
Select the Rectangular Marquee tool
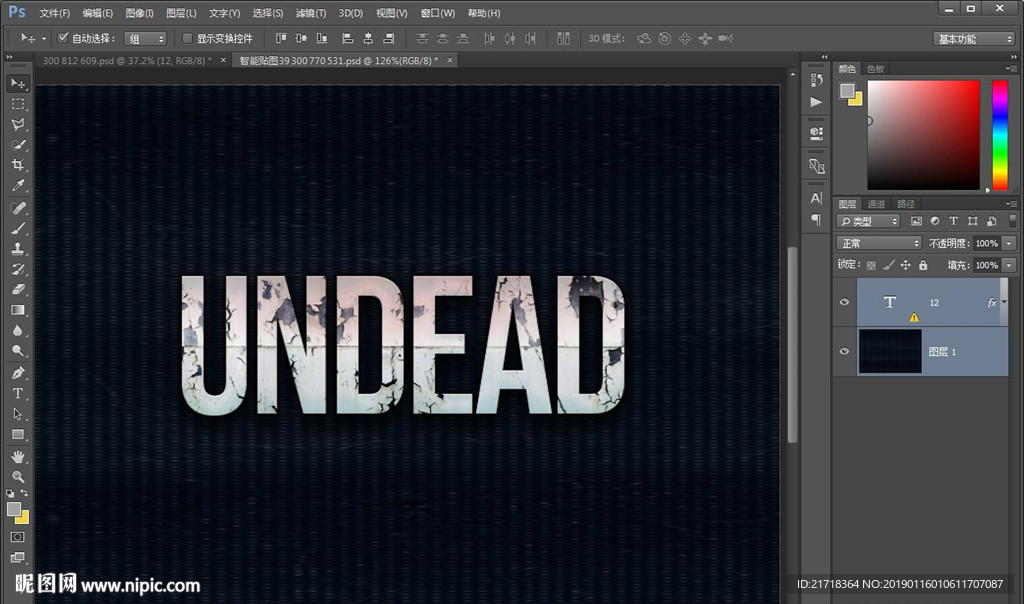[x=18, y=104]
